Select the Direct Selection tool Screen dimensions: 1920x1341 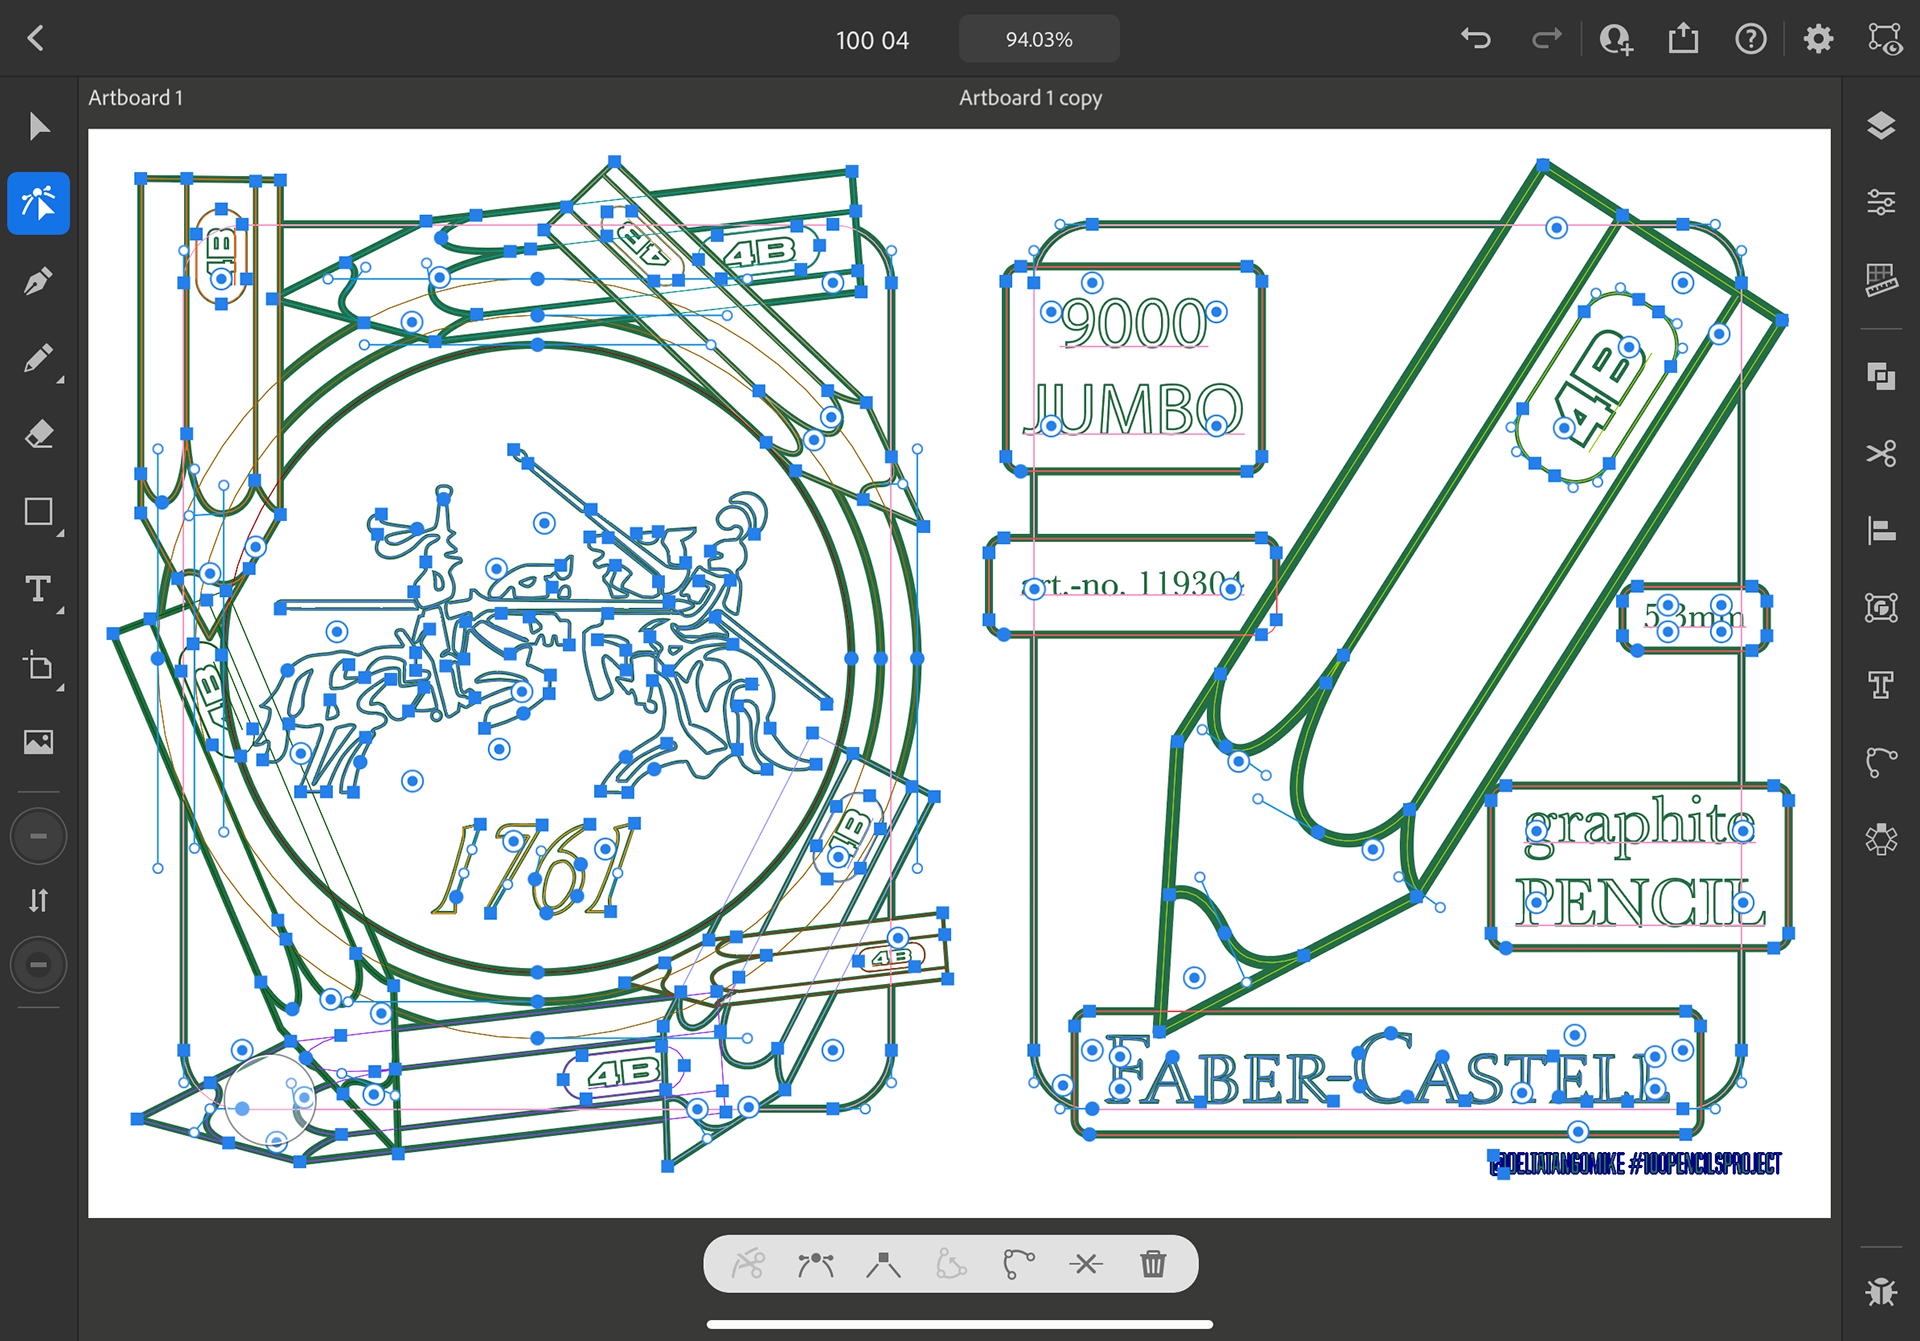(x=38, y=203)
